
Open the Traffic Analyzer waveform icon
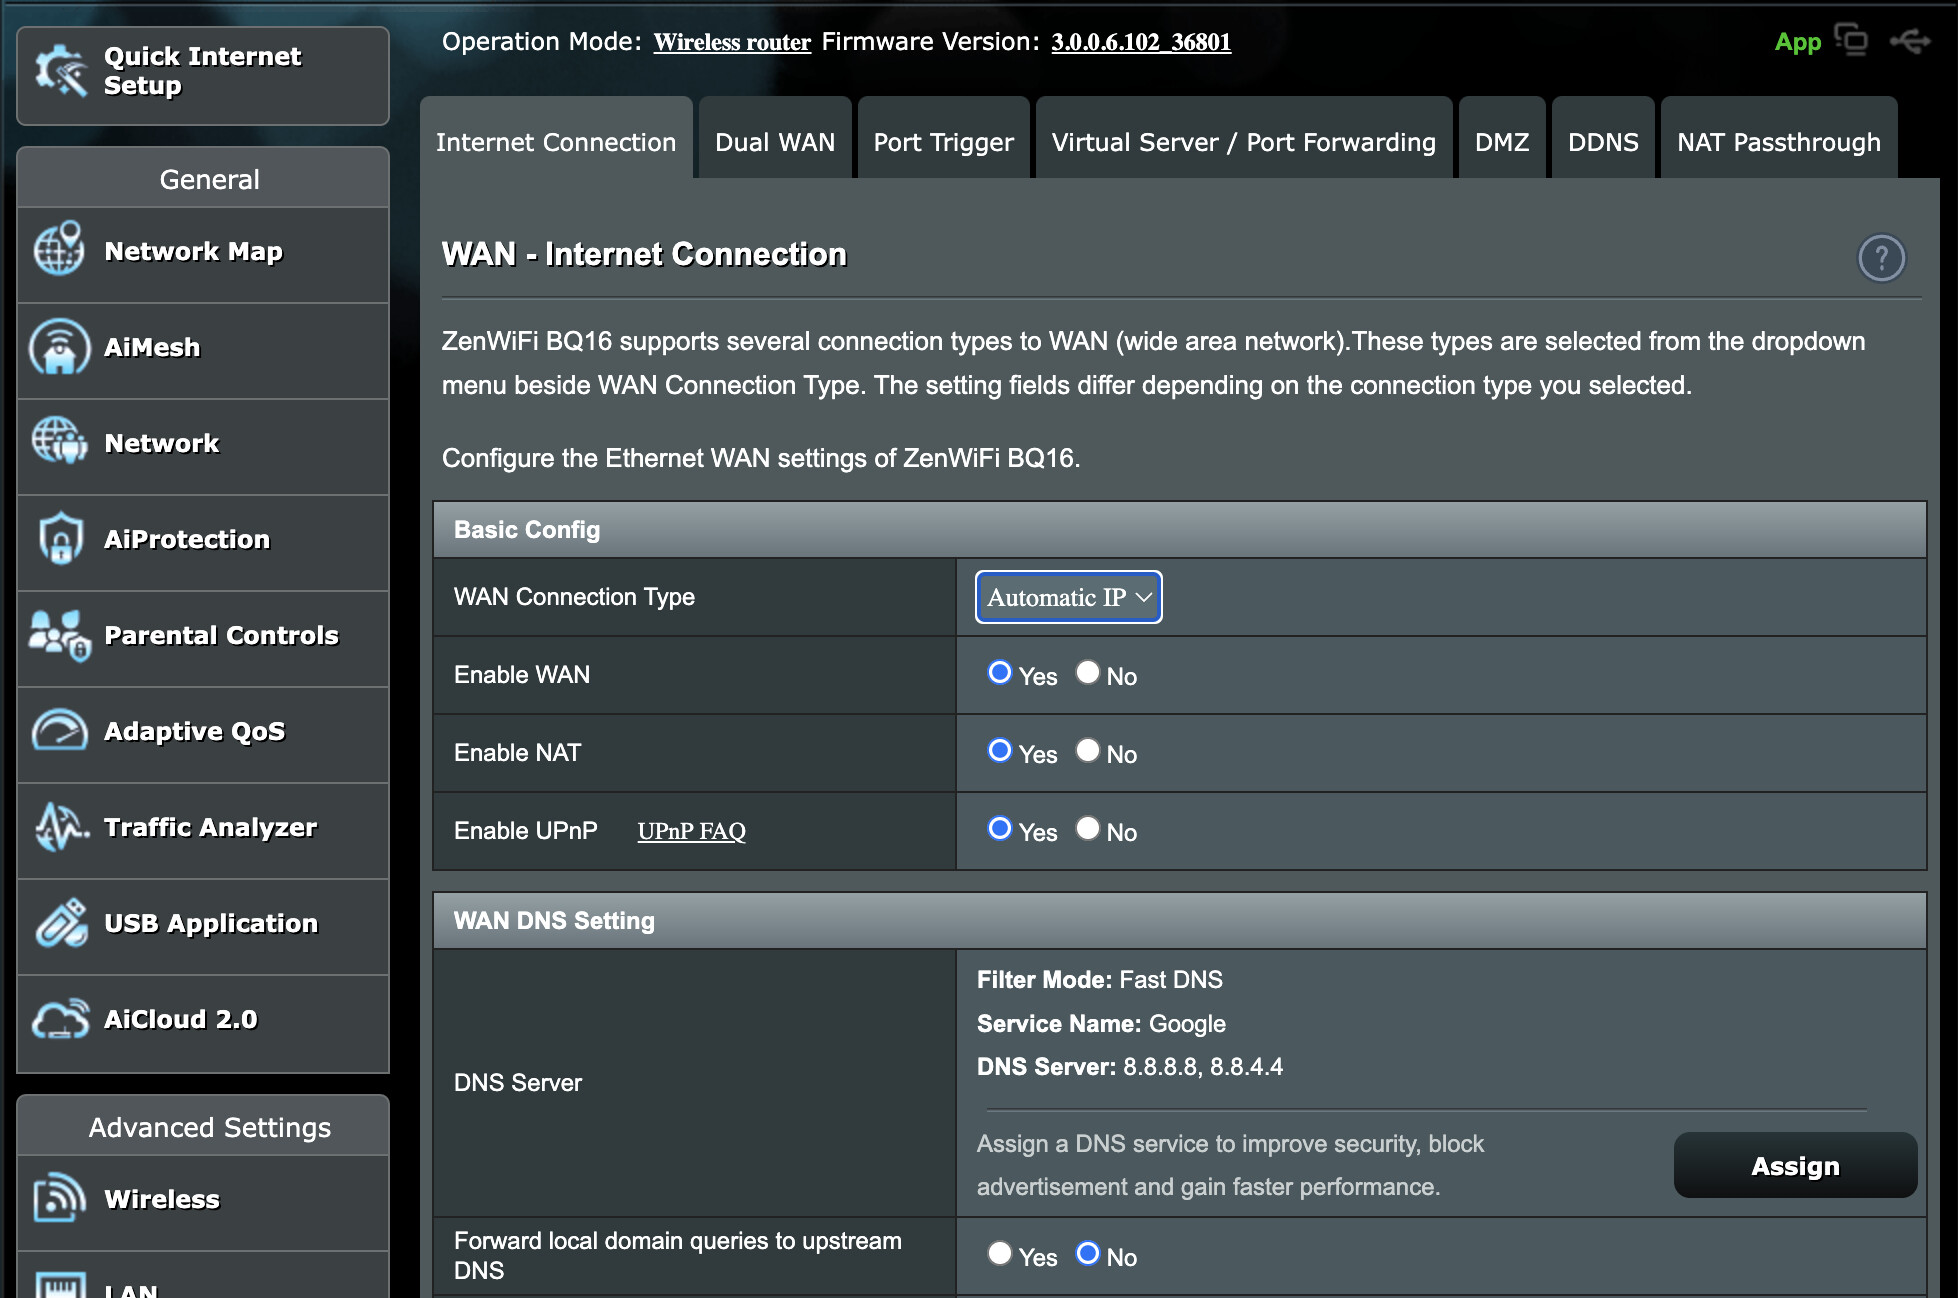tap(60, 827)
